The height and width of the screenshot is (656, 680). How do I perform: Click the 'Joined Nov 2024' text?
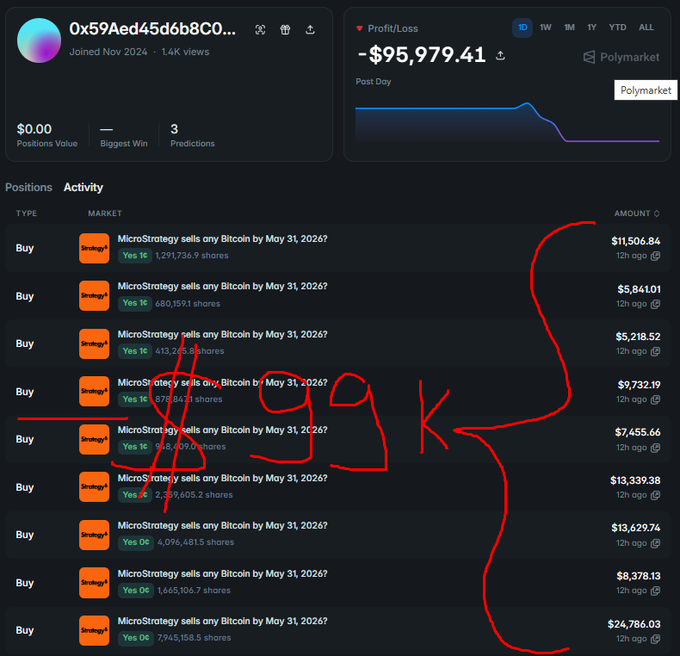pyautogui.click(x=108, y=52)
